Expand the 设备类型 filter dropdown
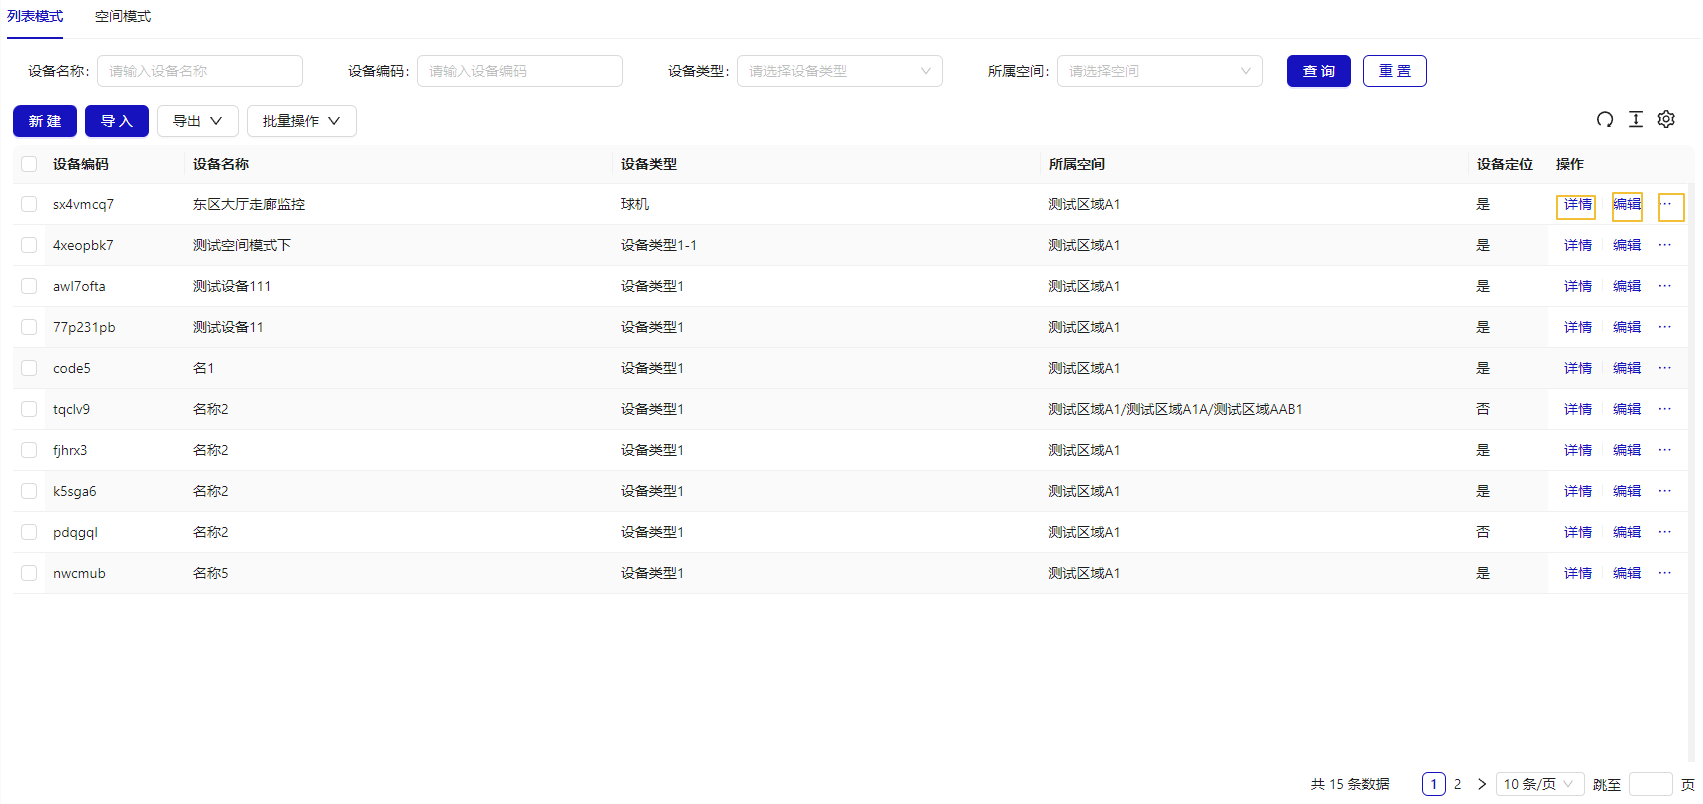1703x804 pixels. (839, 71)
